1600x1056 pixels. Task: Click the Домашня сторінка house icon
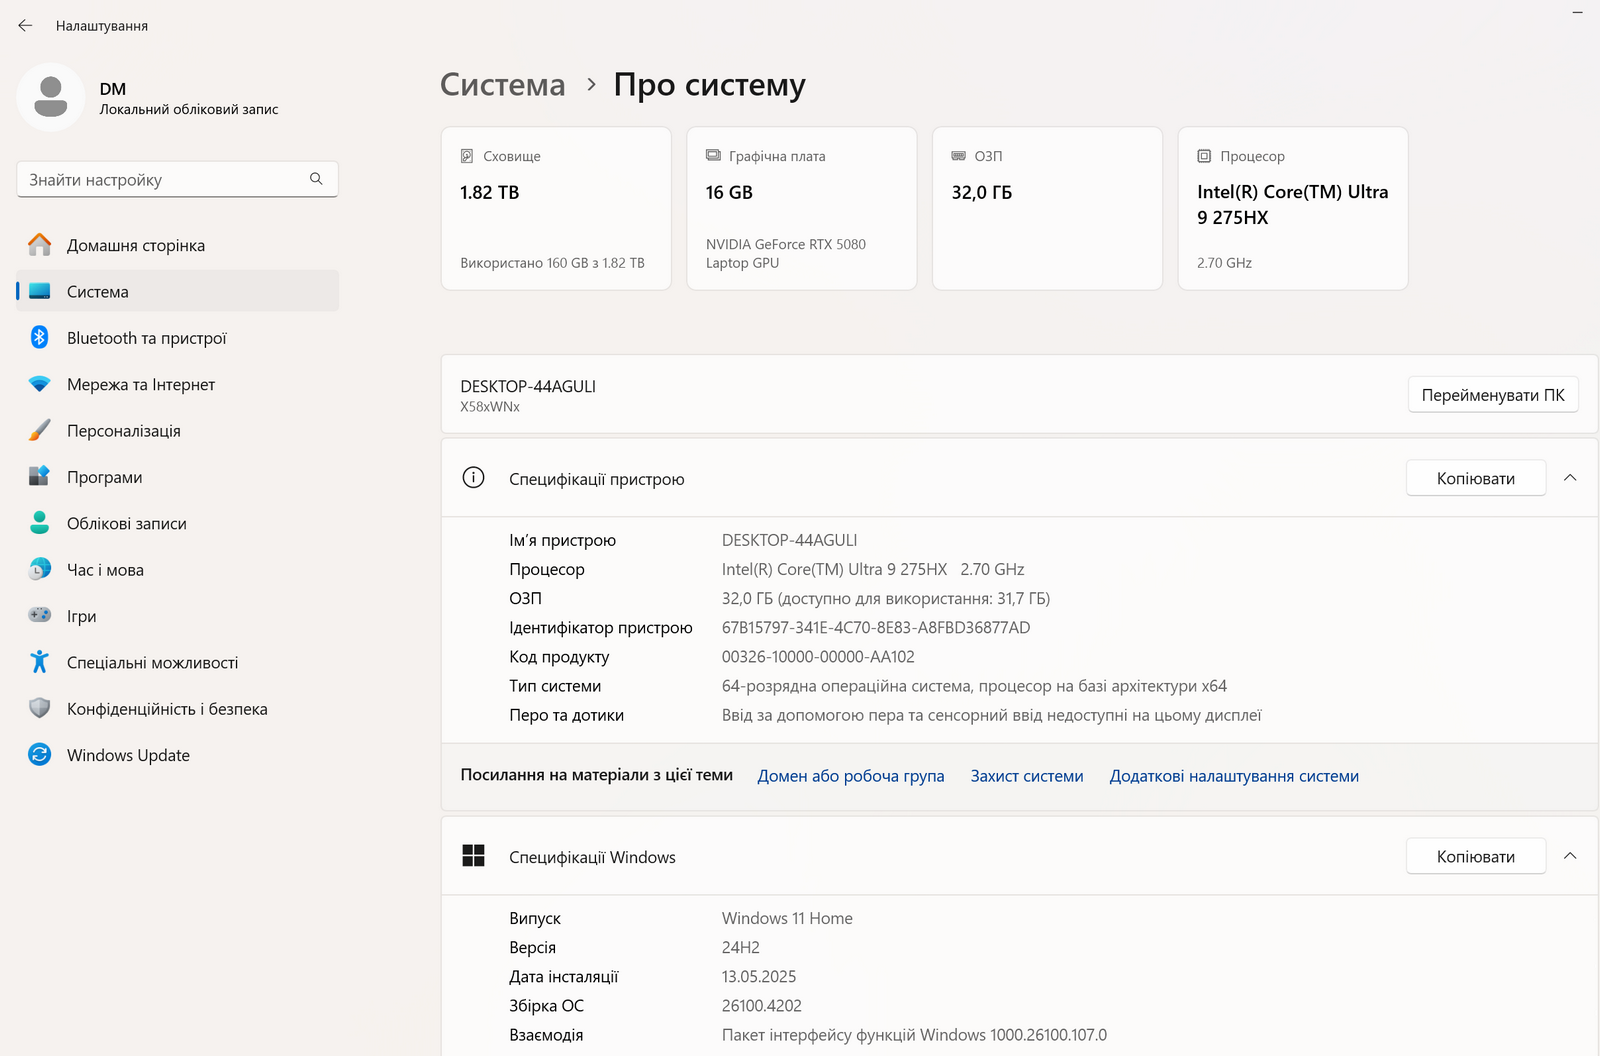coord(40,245)
